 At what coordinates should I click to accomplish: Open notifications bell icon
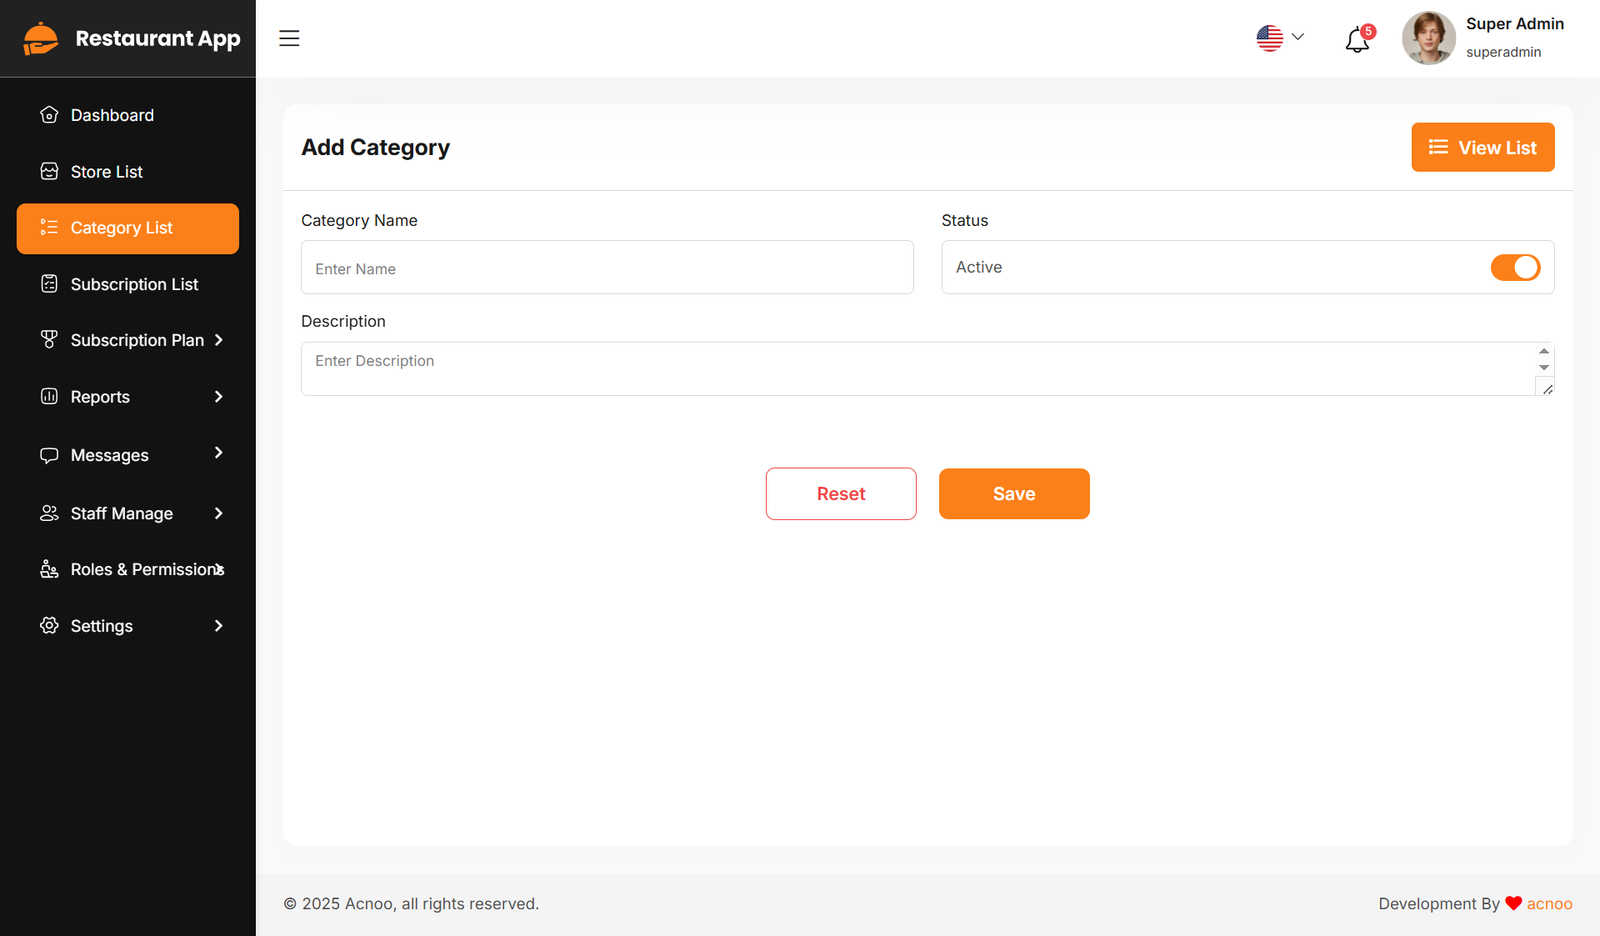(1357, 40)
